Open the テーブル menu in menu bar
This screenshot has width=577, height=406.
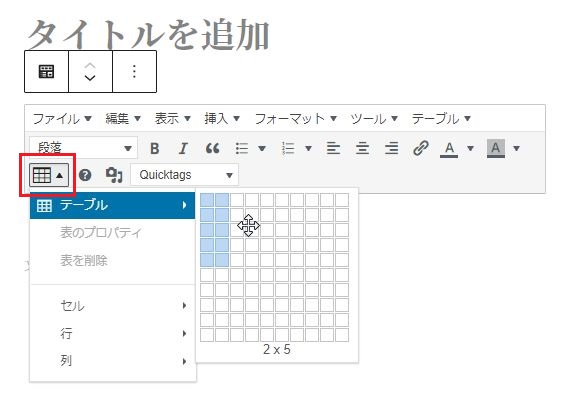441,119
